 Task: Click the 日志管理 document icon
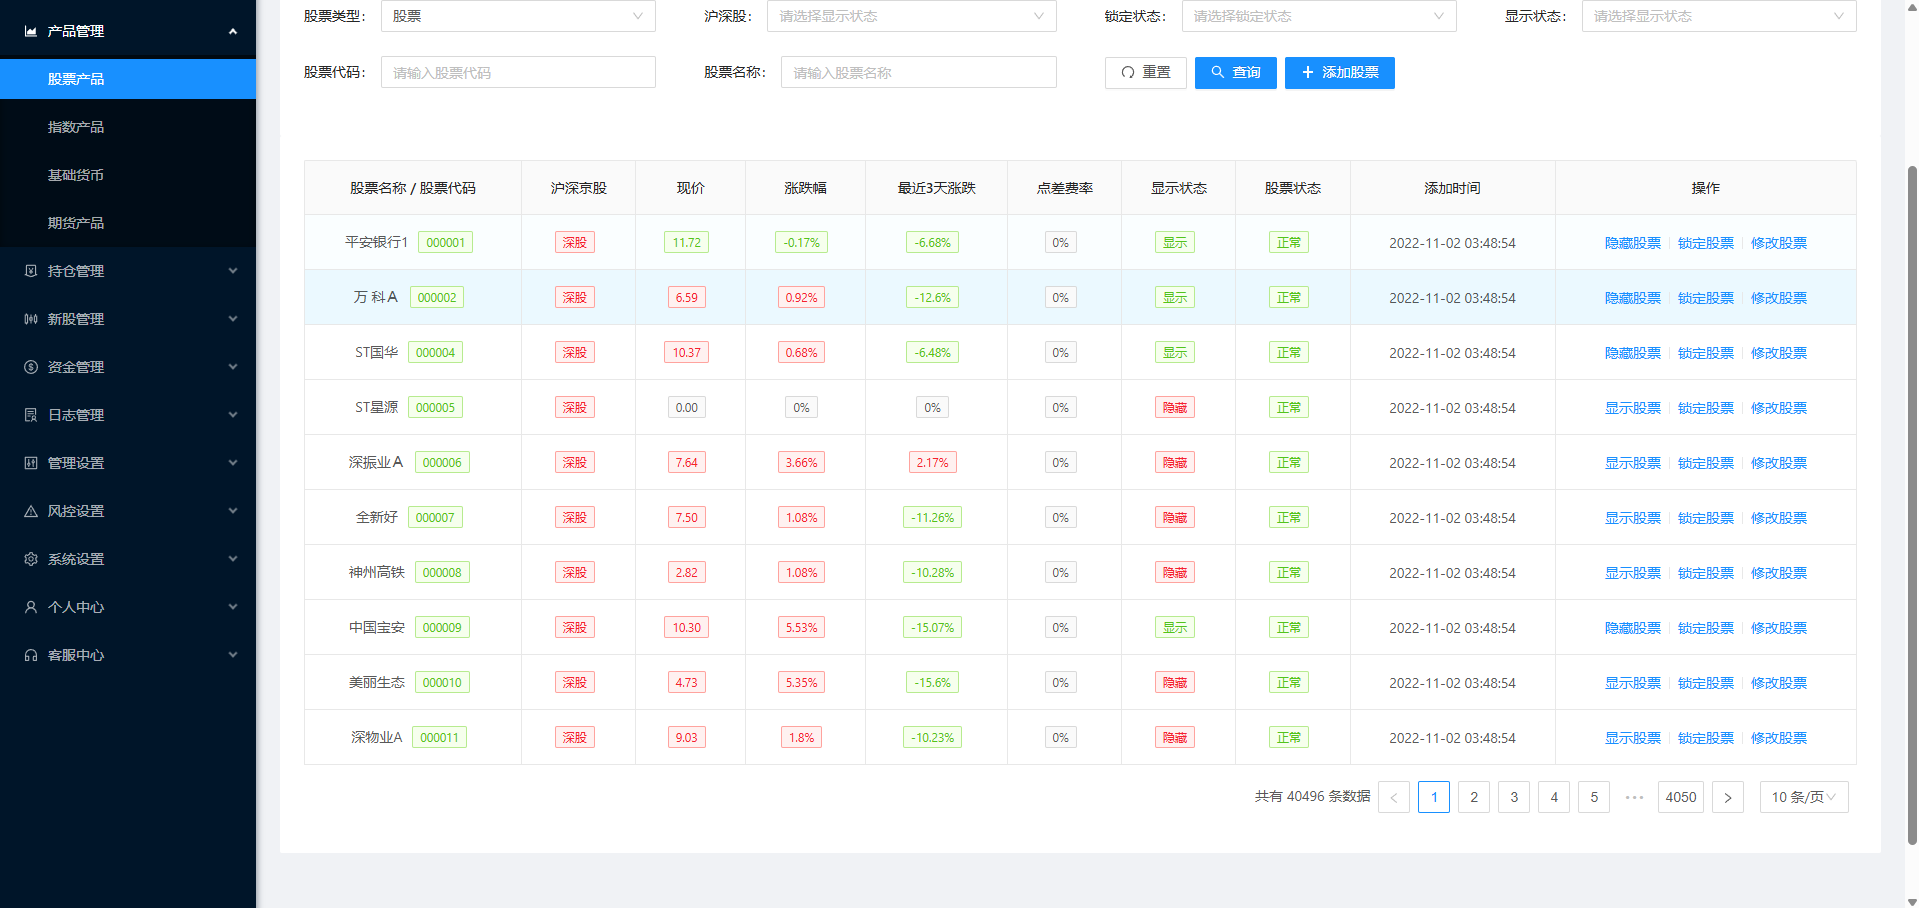click(x=31, y=415)
